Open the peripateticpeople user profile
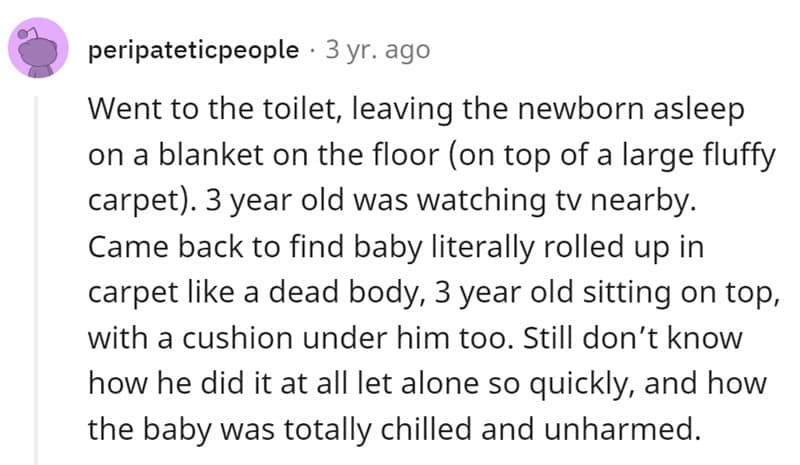The height and width of the screenshot is (465, 800). [x=193, y=49]
